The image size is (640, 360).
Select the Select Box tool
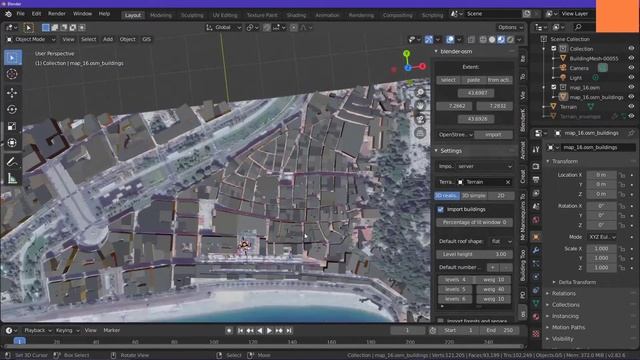pyautogui.click(x=12, y=58)
